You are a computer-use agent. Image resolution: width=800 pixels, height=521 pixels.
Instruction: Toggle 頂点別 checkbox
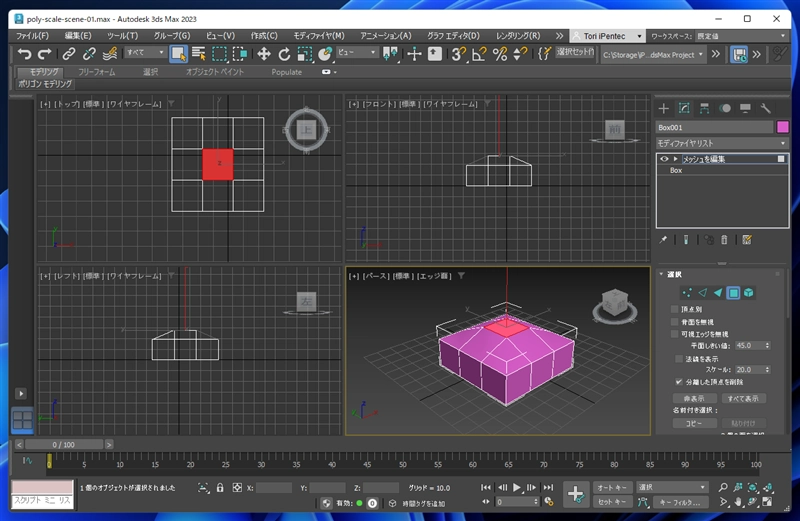(x=674, y=309)
